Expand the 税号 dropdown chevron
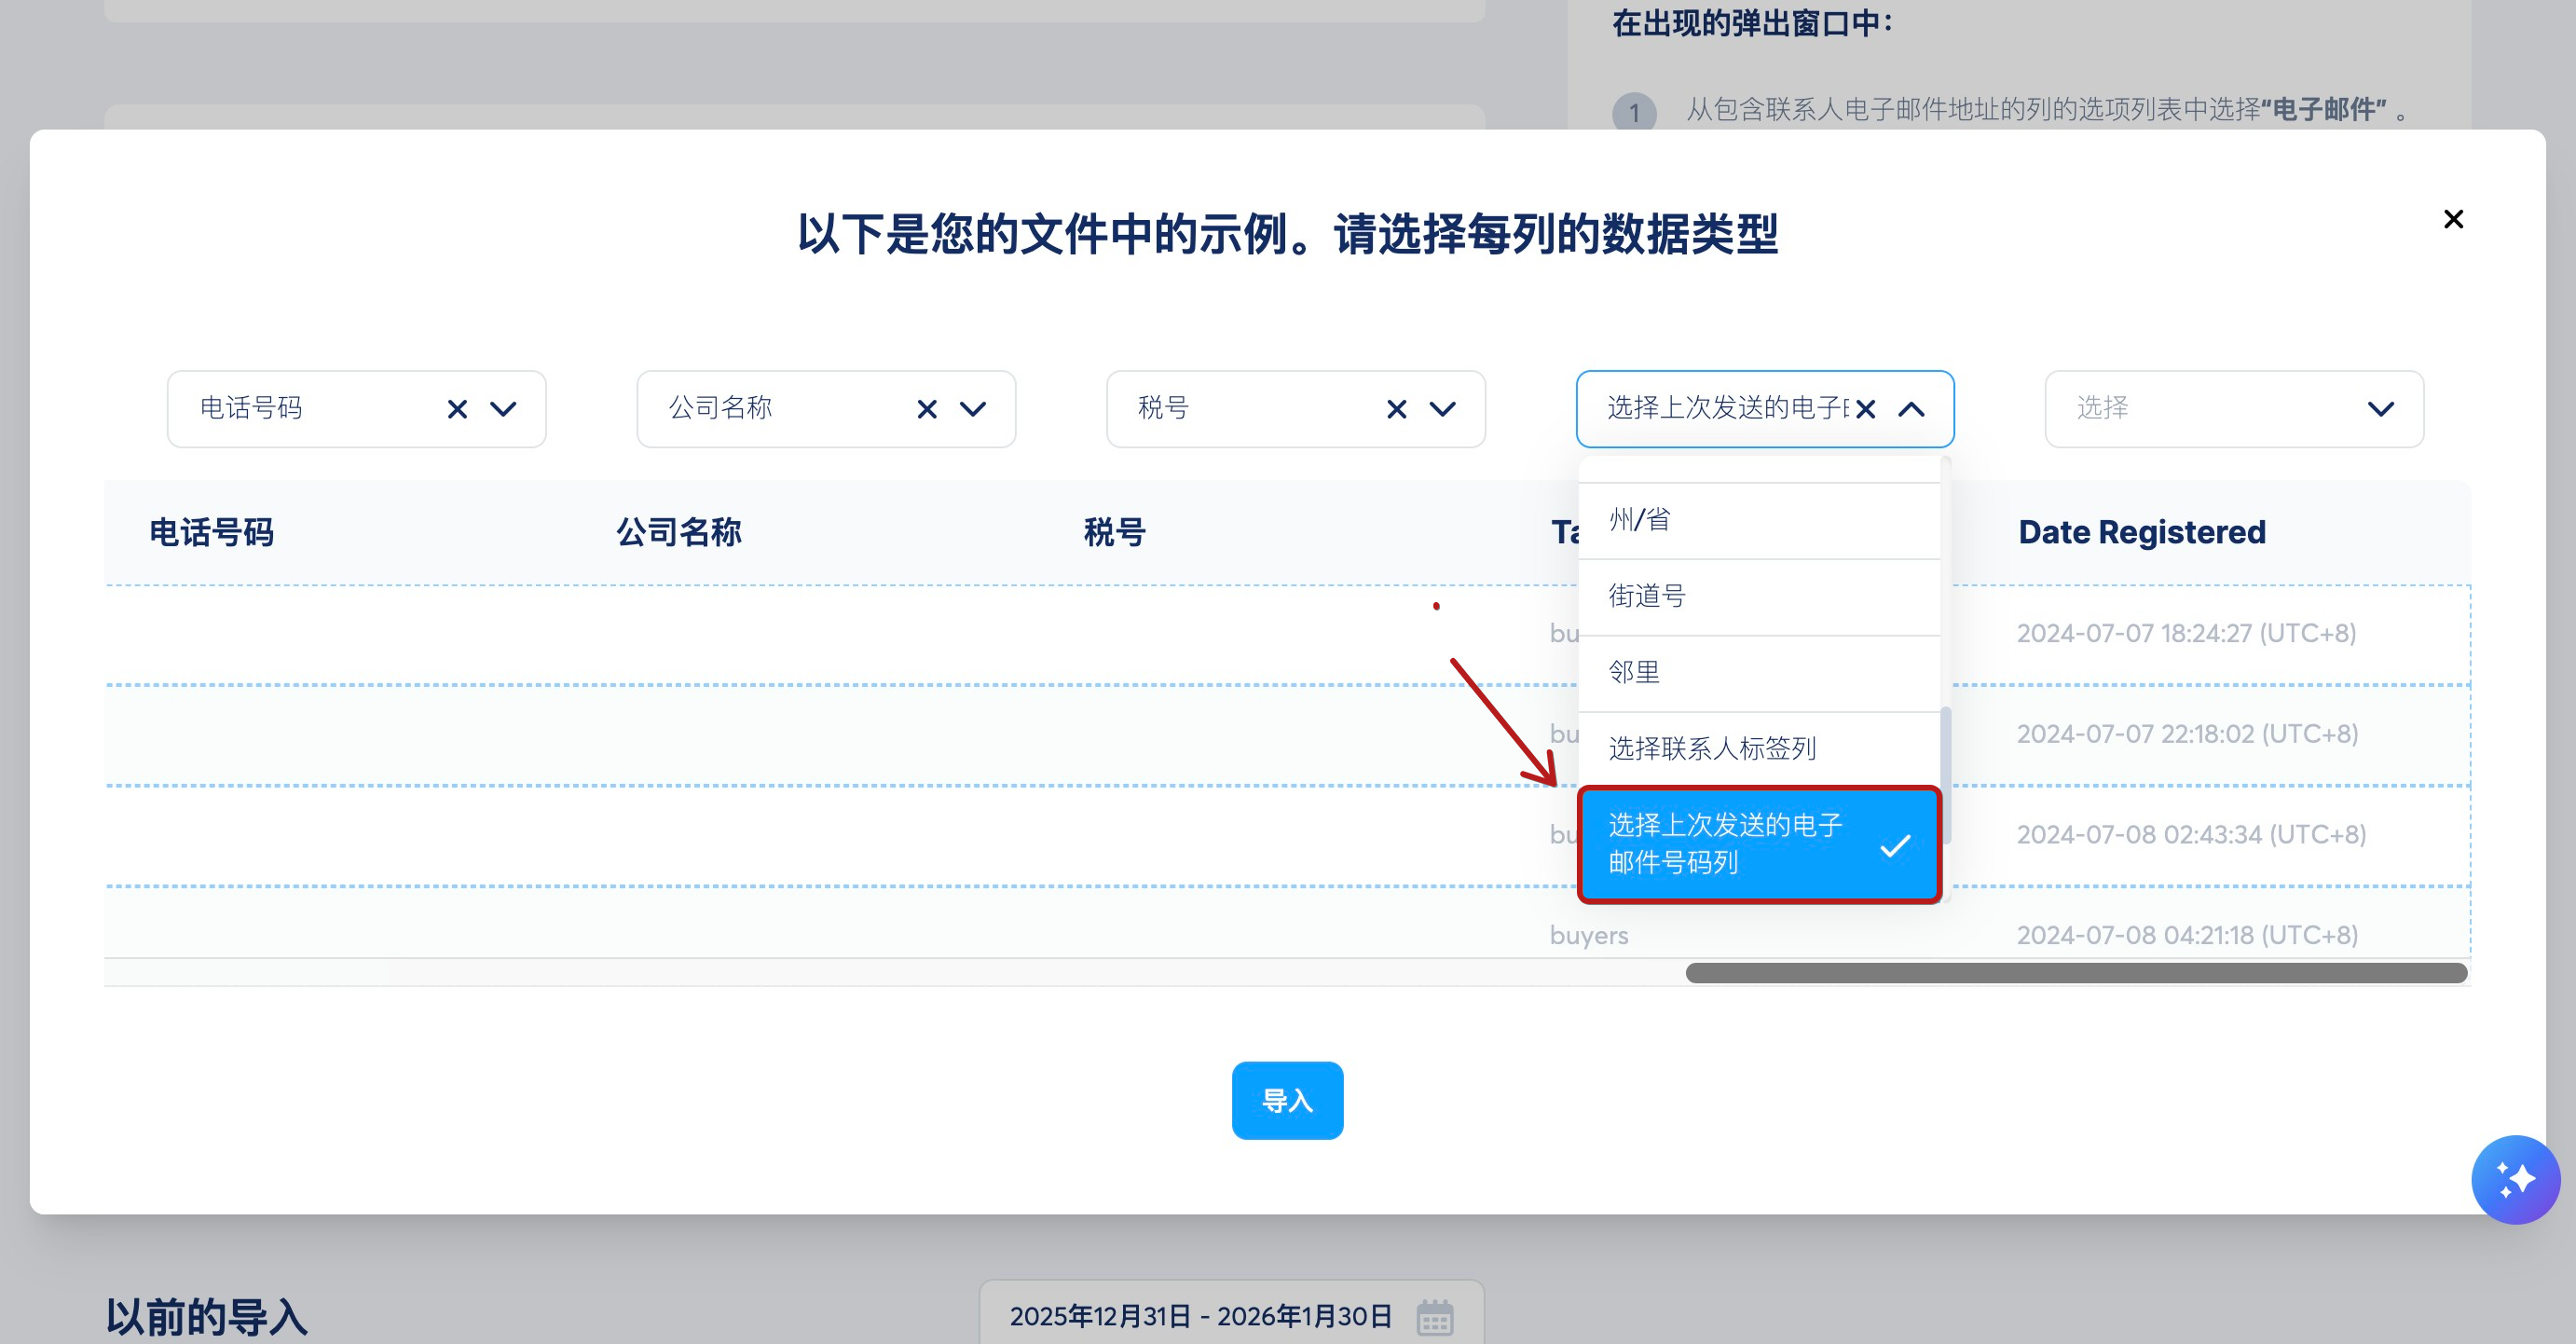Screen dimensions: 2576x1344 click(x=1442, y=409)
